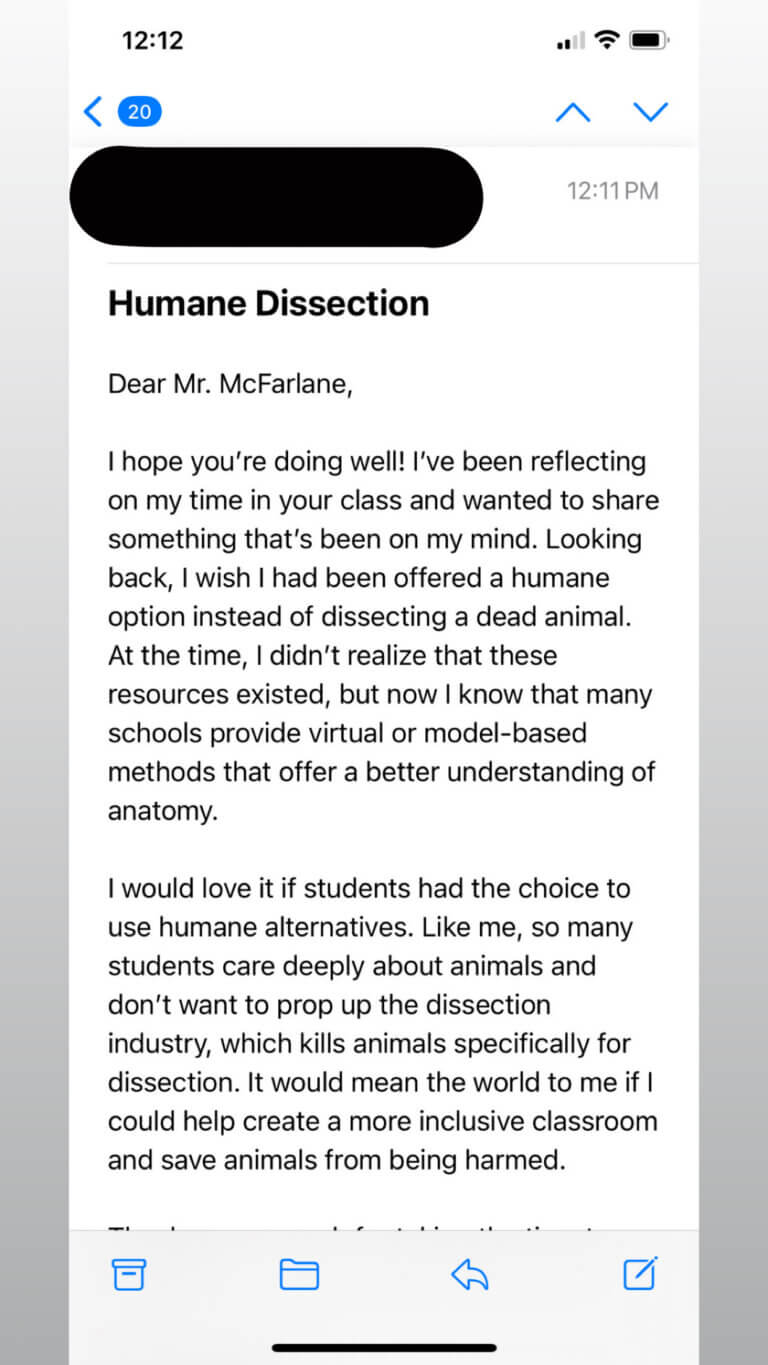Archive this email using the archive box icon

point(128,1273)
